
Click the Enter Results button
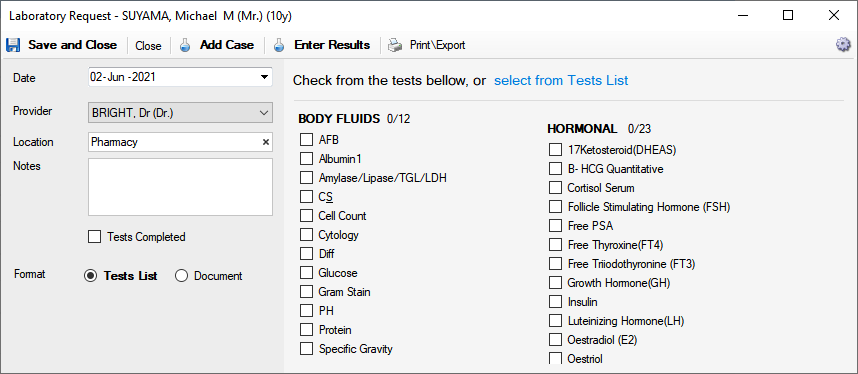332,45
